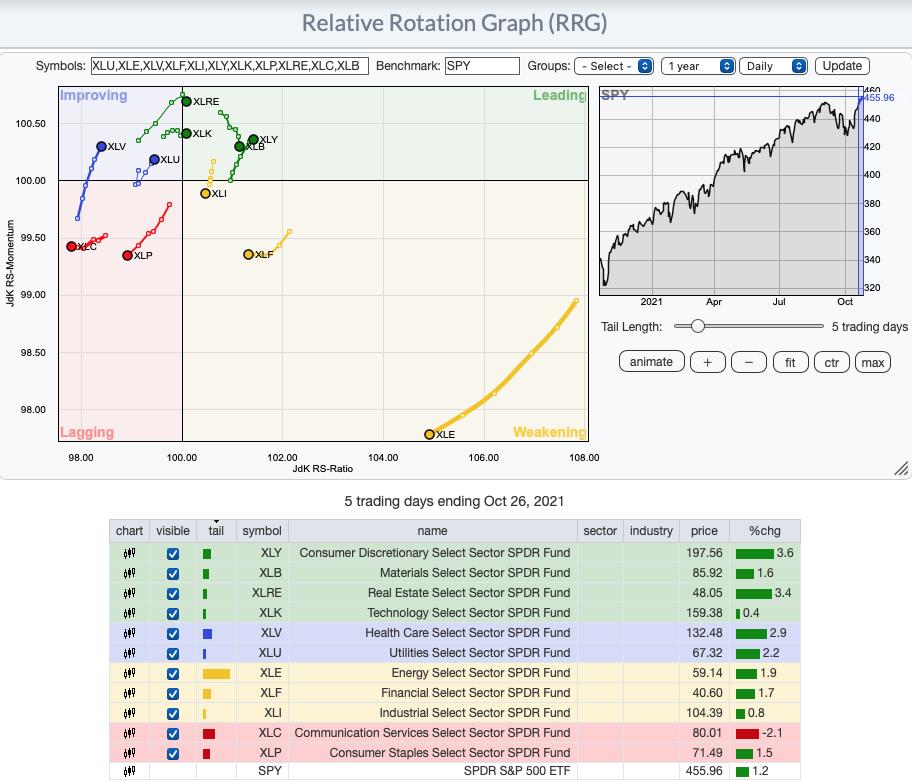Sort table by sector column header
912x782 pixels.
[x=600, y=531]
